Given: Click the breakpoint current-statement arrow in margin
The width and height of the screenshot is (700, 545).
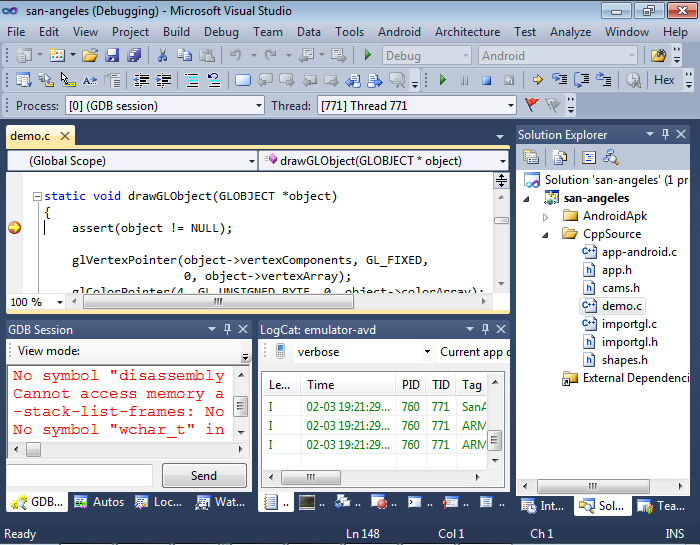Looking at the screenshot, I should point(14,228).
